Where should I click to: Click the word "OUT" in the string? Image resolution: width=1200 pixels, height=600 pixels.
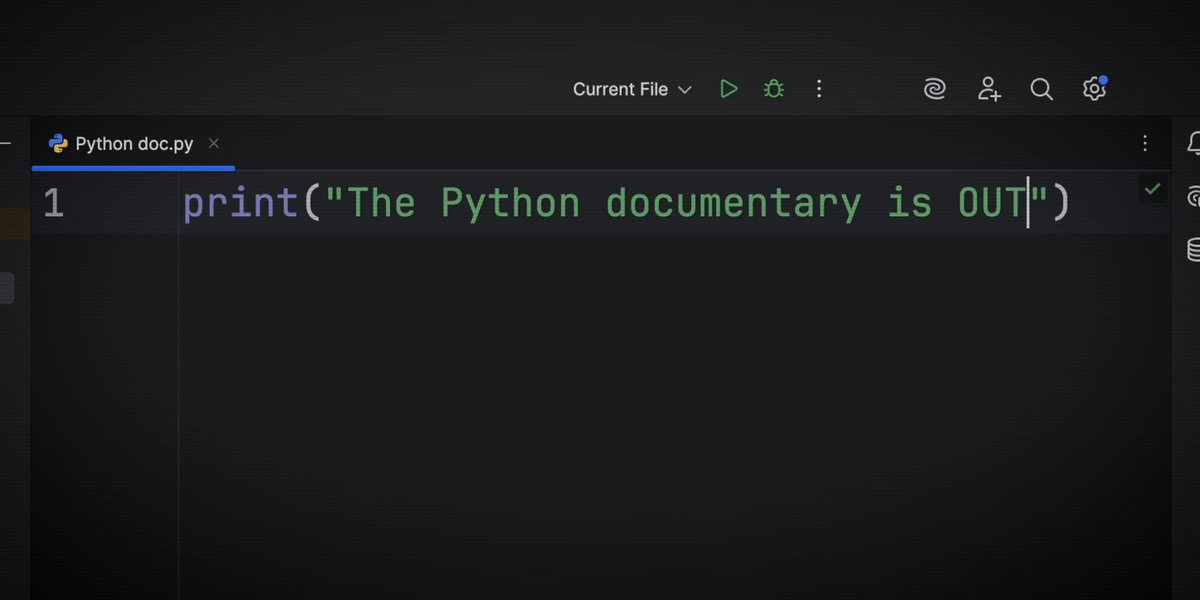tap(992, 204)
